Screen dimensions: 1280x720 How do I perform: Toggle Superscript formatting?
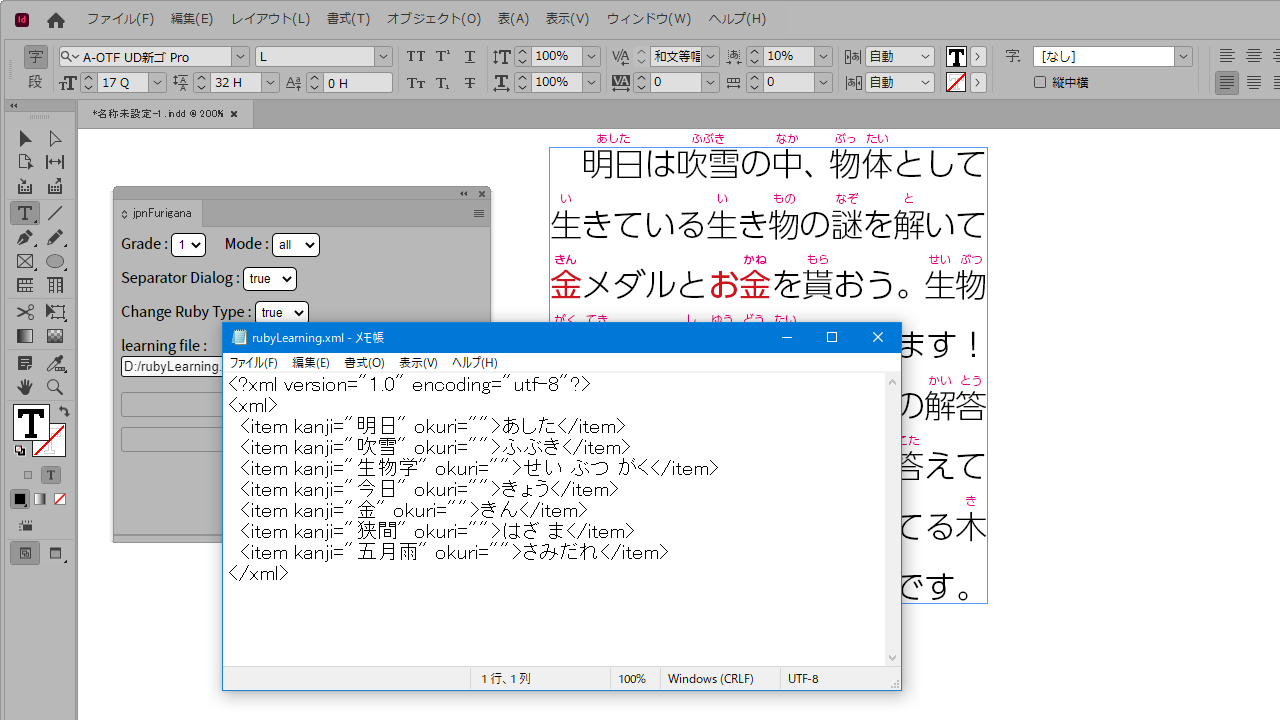(443, 57)
